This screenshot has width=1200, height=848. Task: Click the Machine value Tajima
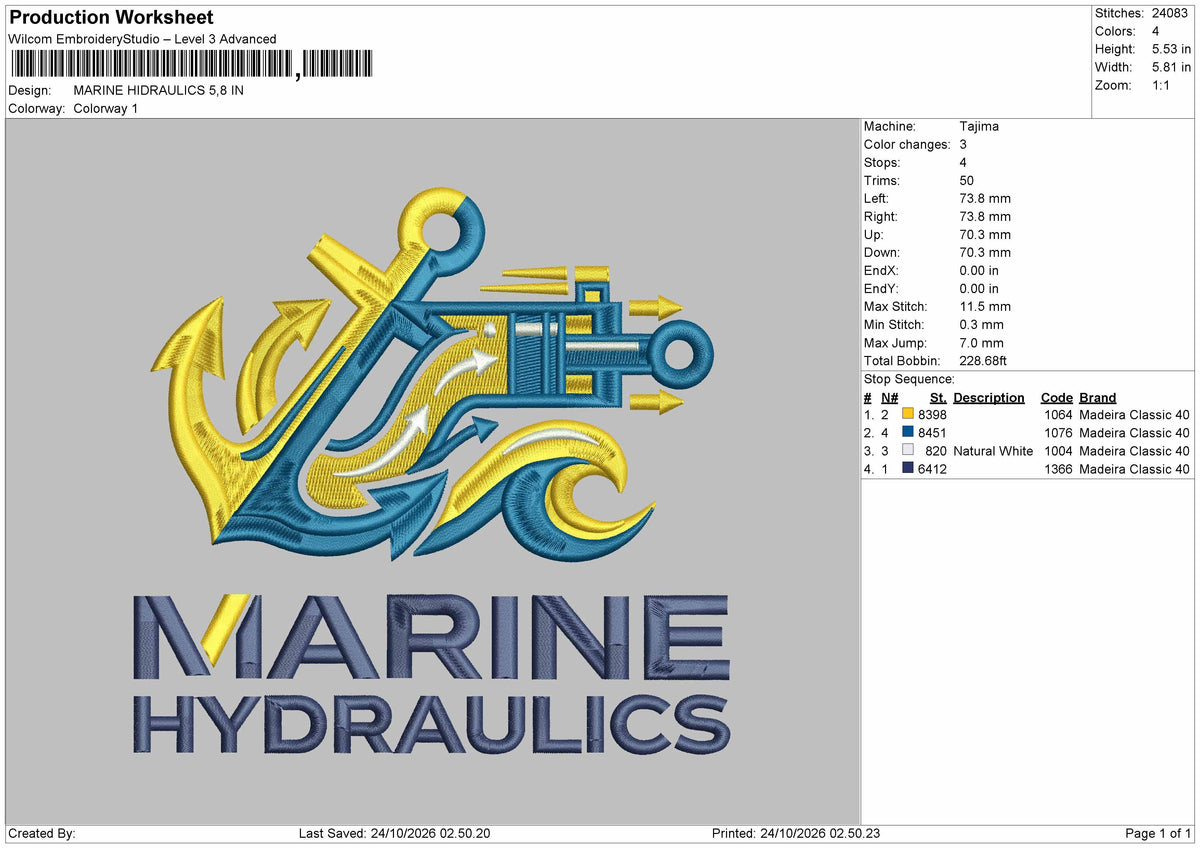(979, 126)
